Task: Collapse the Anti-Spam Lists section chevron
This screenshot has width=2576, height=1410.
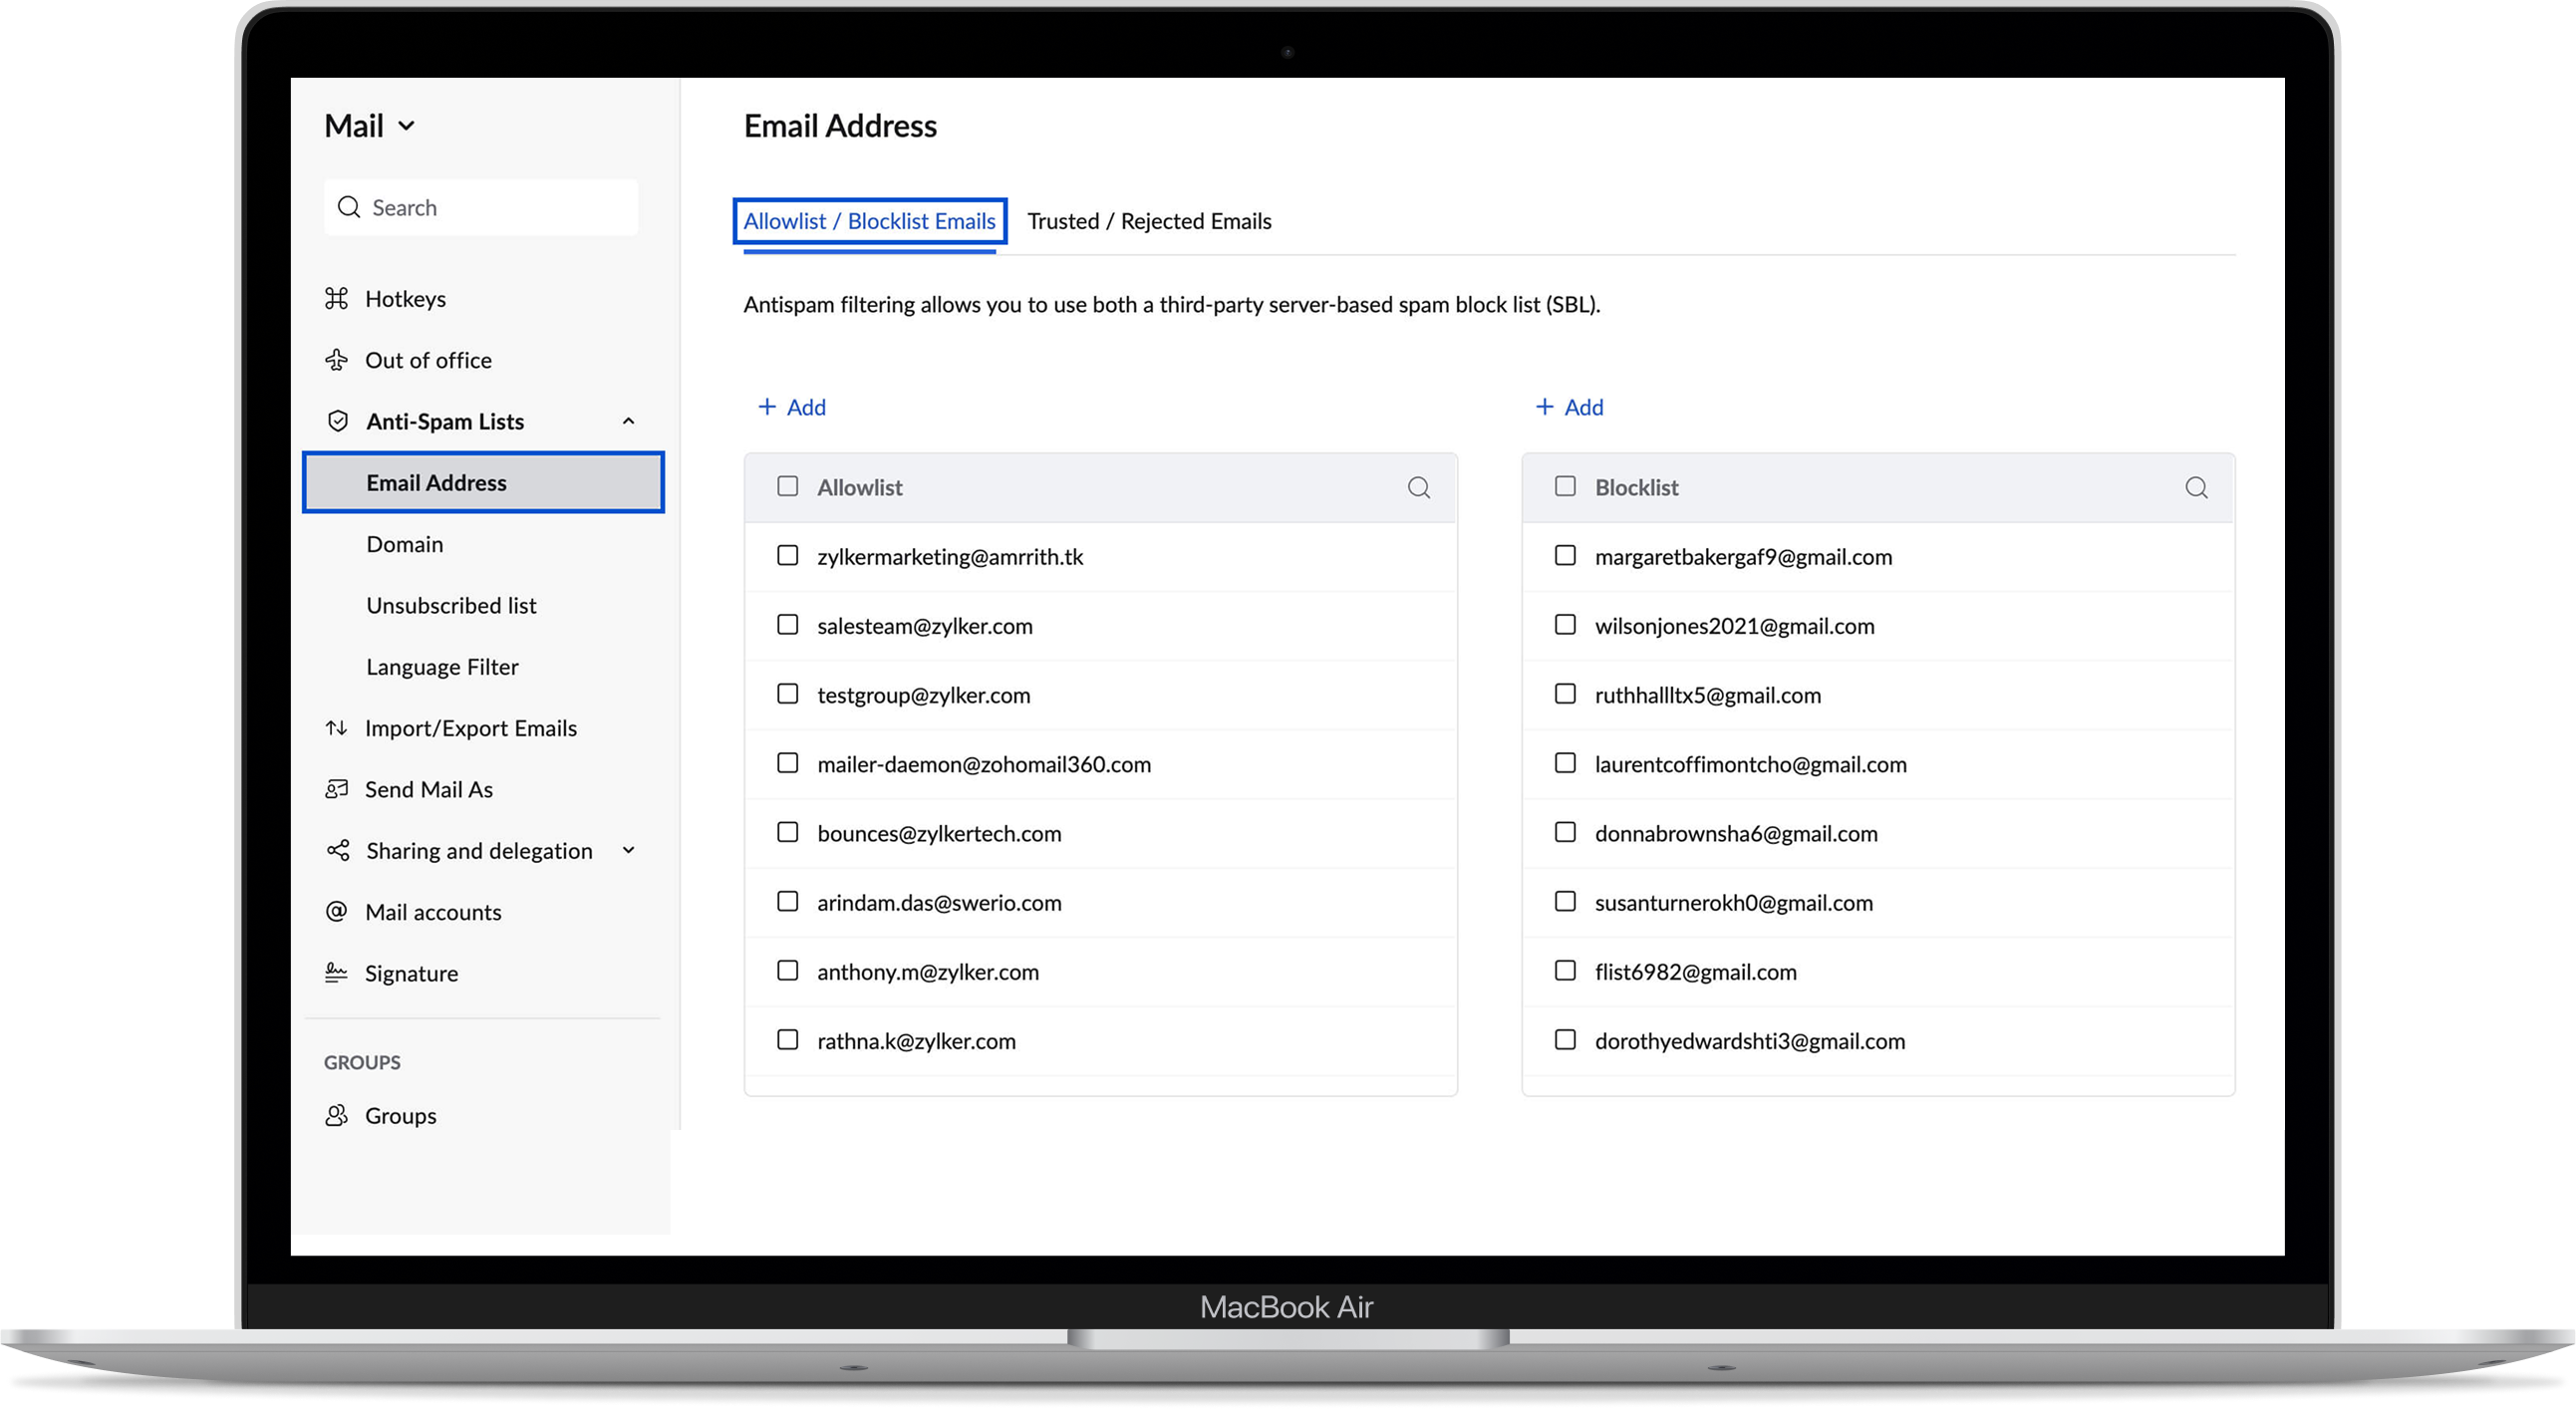Action: click(628, 421)
